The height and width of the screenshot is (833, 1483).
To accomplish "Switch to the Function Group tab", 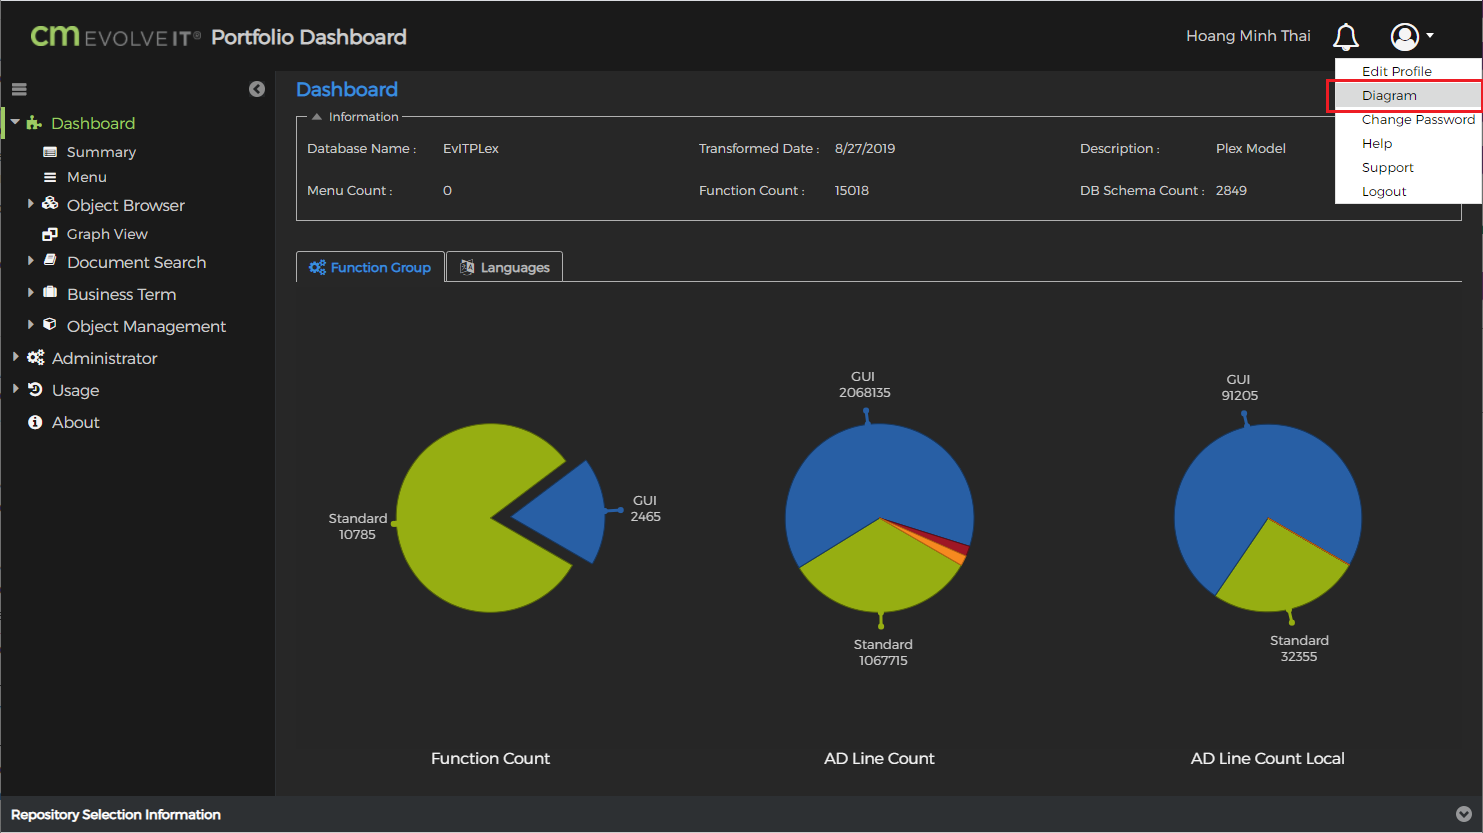I will [370, 267].
